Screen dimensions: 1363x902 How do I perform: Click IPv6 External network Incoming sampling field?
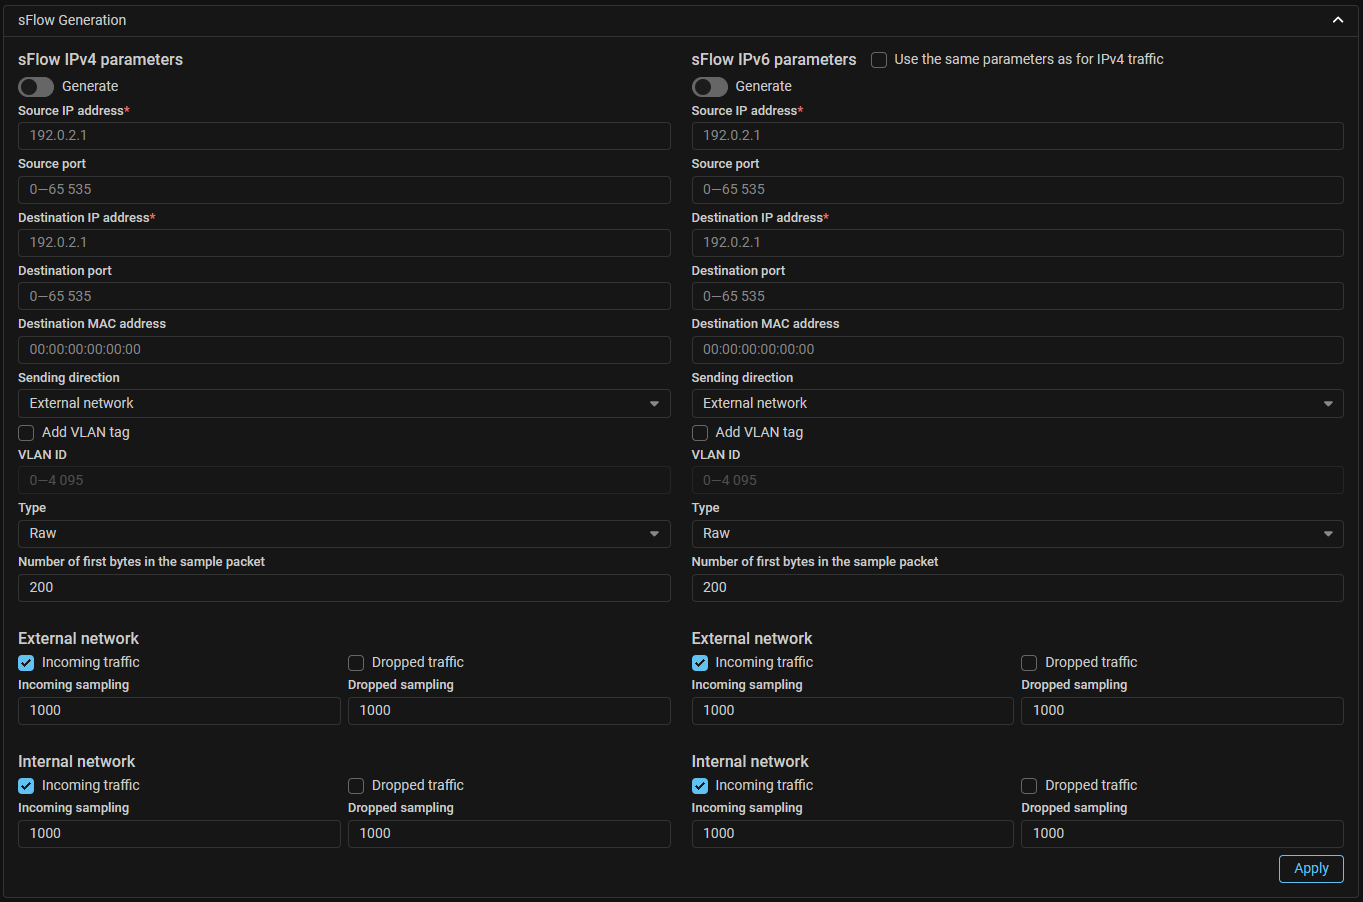pos(852,711)
